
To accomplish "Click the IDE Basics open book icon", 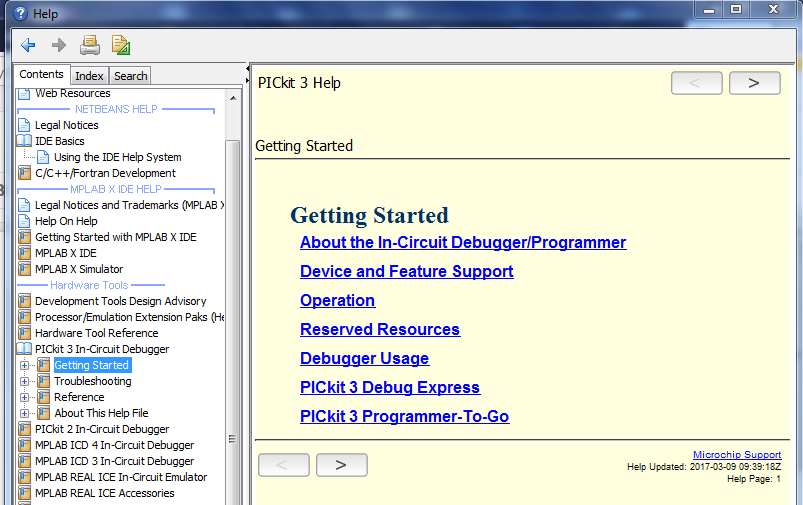I will tap(24, 141).
